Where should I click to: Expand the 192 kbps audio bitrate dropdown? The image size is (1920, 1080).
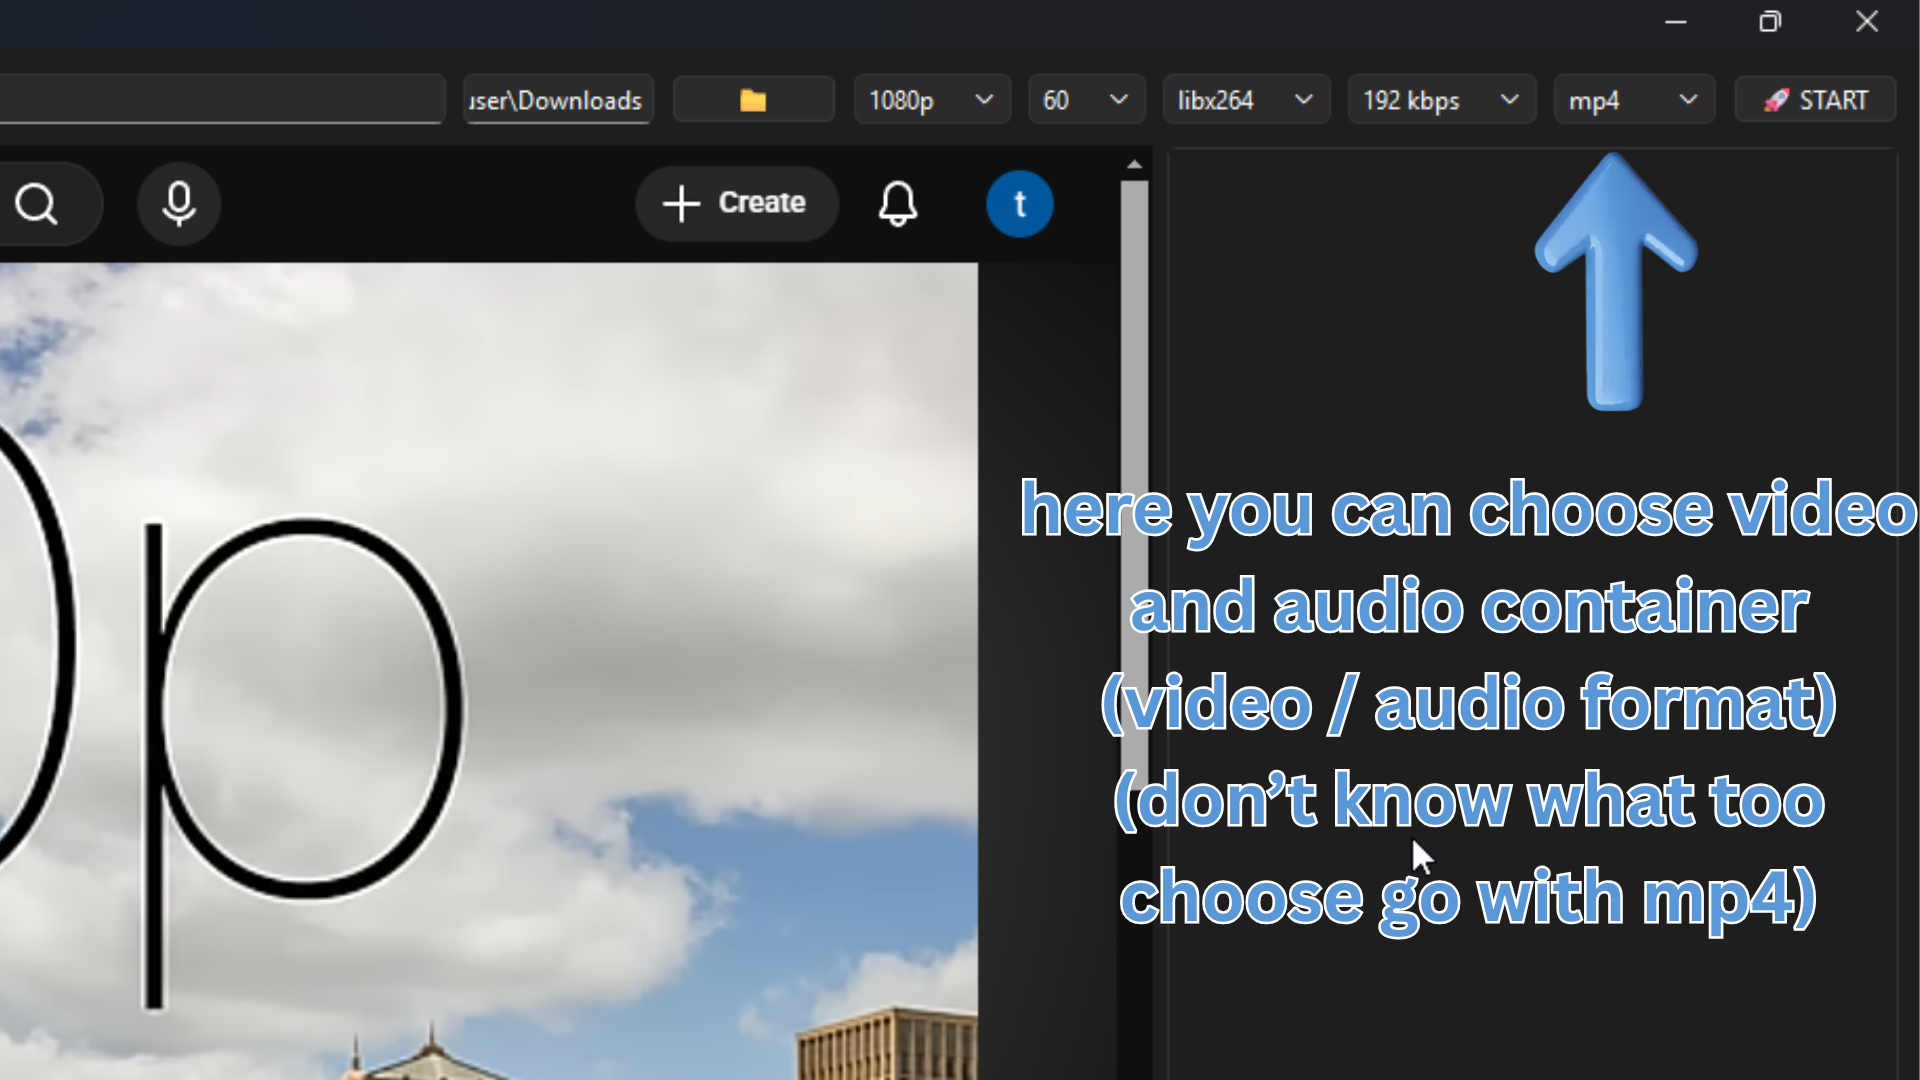click(x=1510, y=99)
